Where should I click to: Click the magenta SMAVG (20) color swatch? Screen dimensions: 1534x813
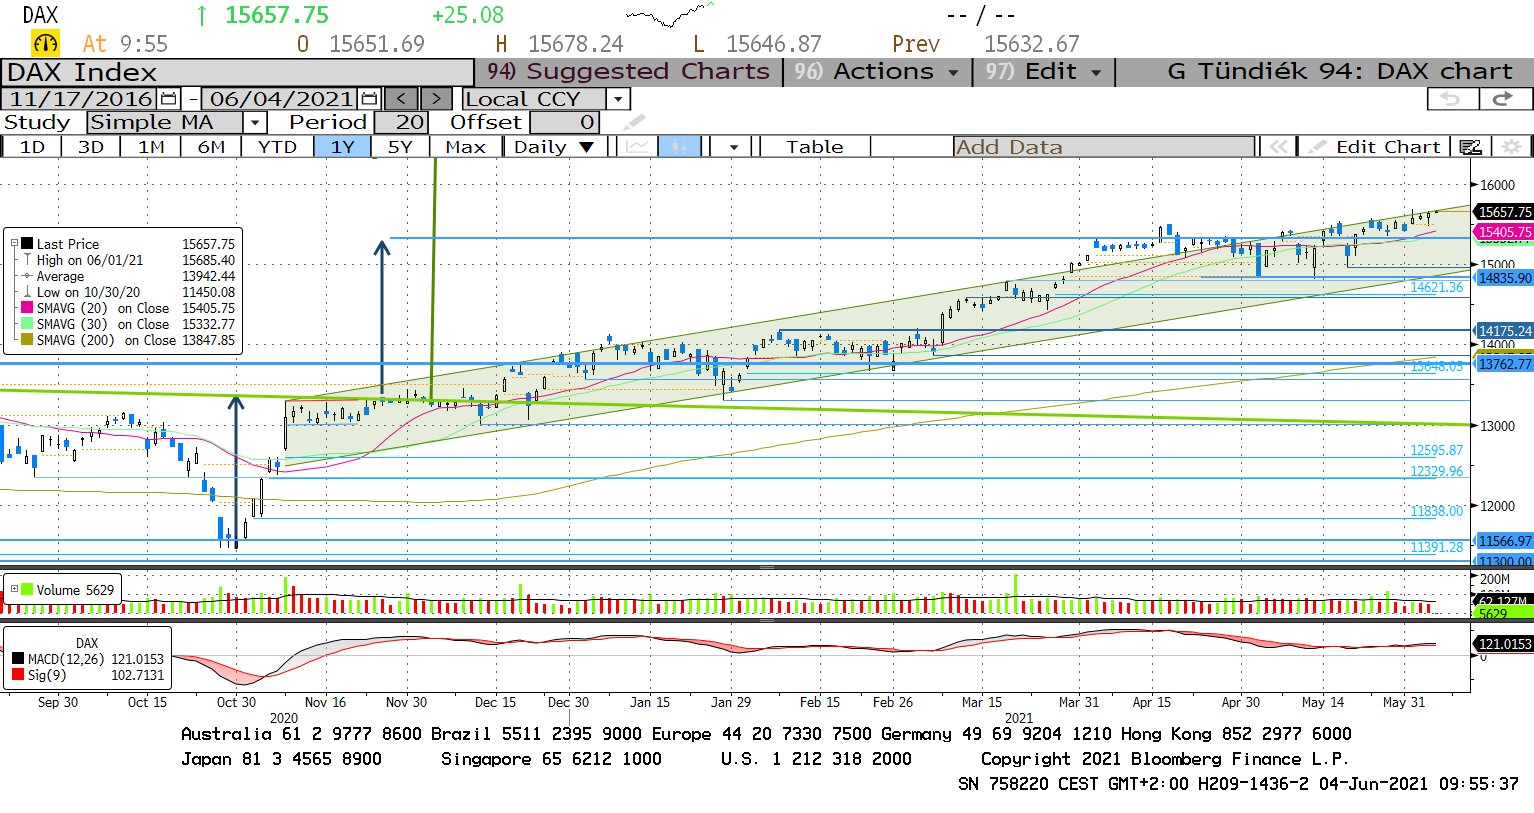27,308
